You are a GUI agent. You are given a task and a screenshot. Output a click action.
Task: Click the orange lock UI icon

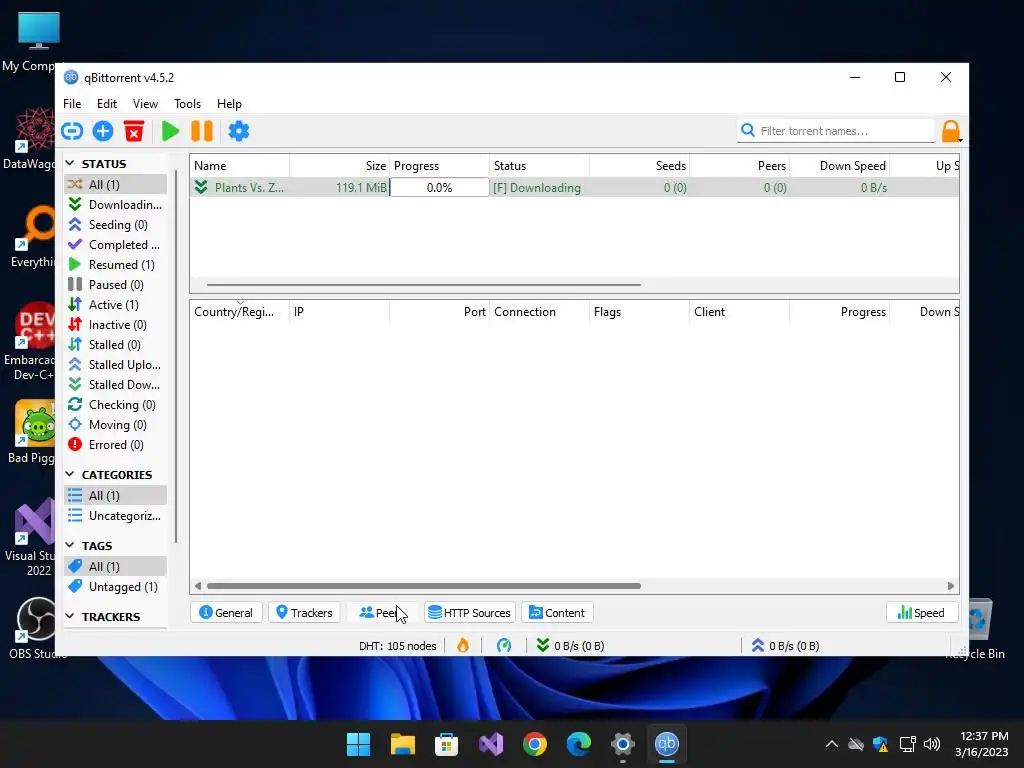tap(951, 131)
